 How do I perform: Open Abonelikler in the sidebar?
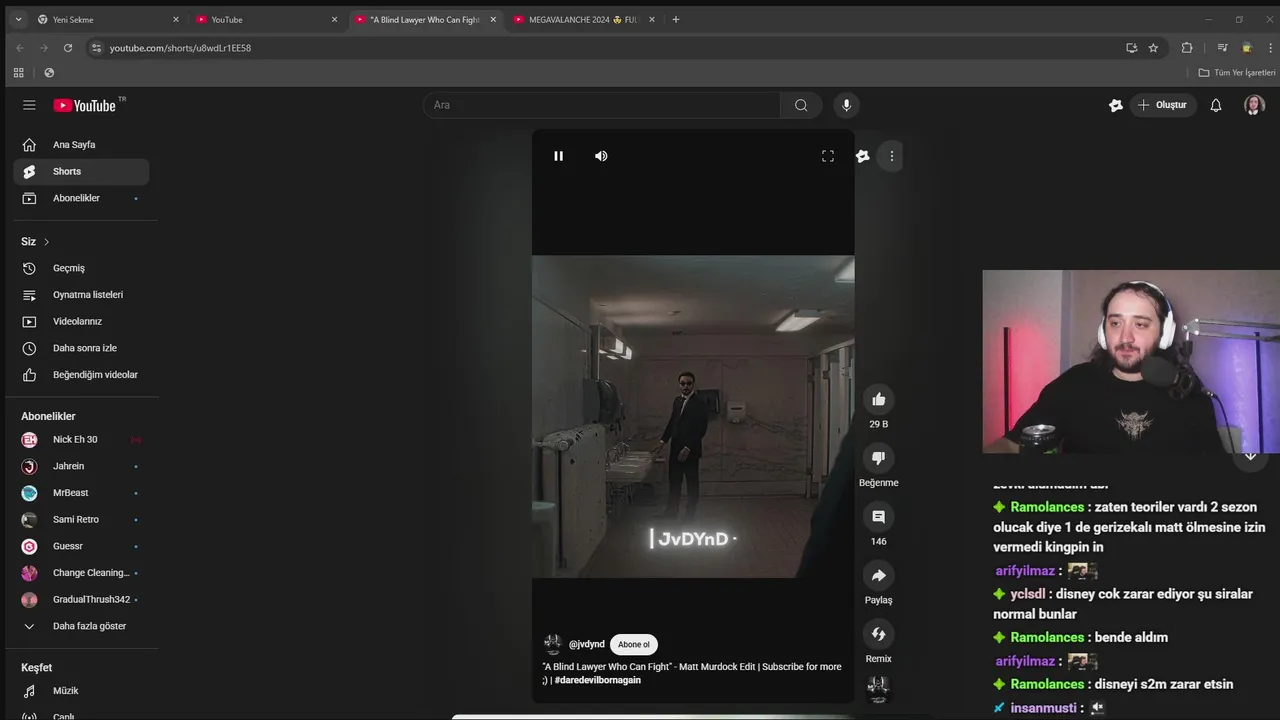point(81,198)
